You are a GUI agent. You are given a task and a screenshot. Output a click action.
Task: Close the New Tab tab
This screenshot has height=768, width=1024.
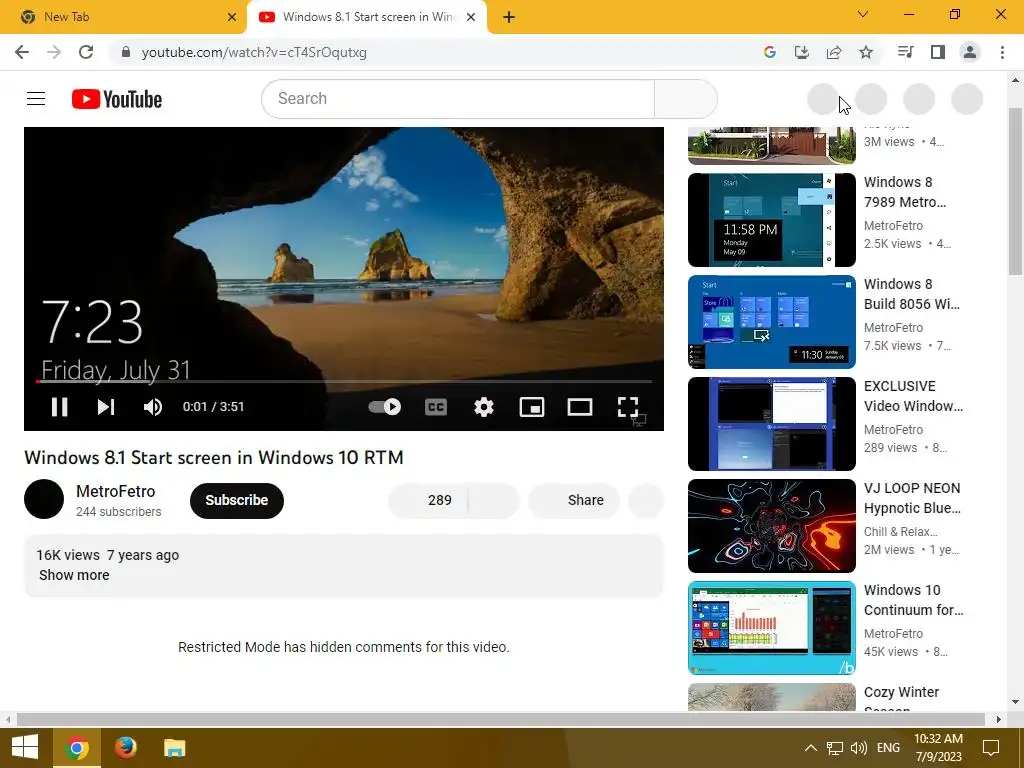[x=232, y=17]
